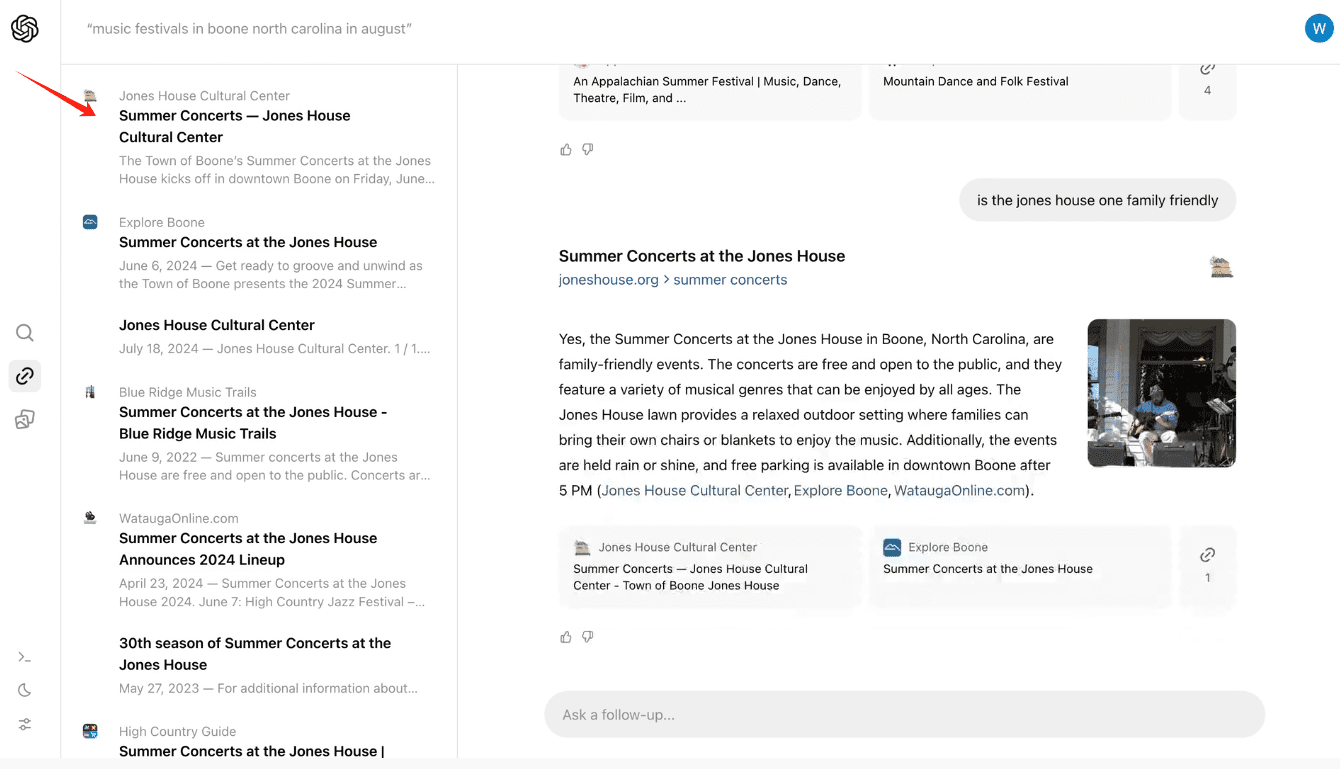Focus the Ask a follow-up input

click(904, 714)
